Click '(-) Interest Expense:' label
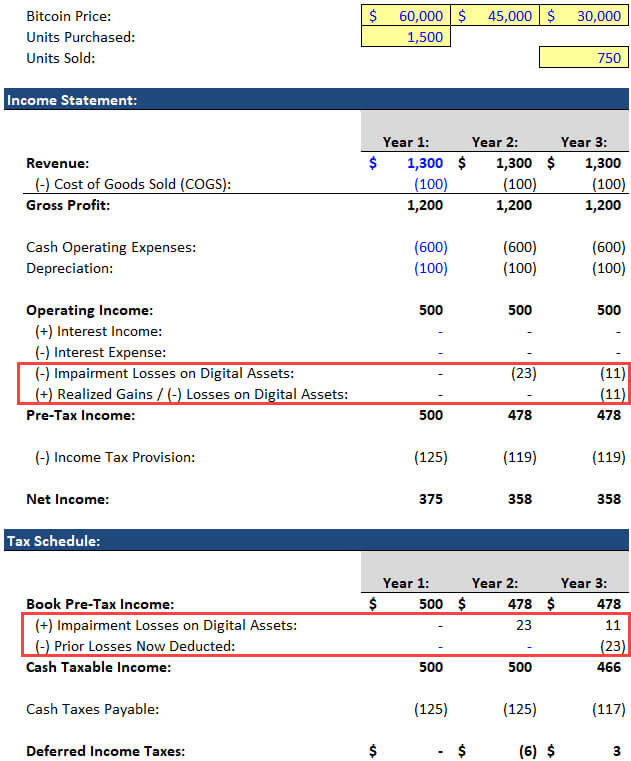The width and height of the screenshot is (631, 761). tap(100, 352)
